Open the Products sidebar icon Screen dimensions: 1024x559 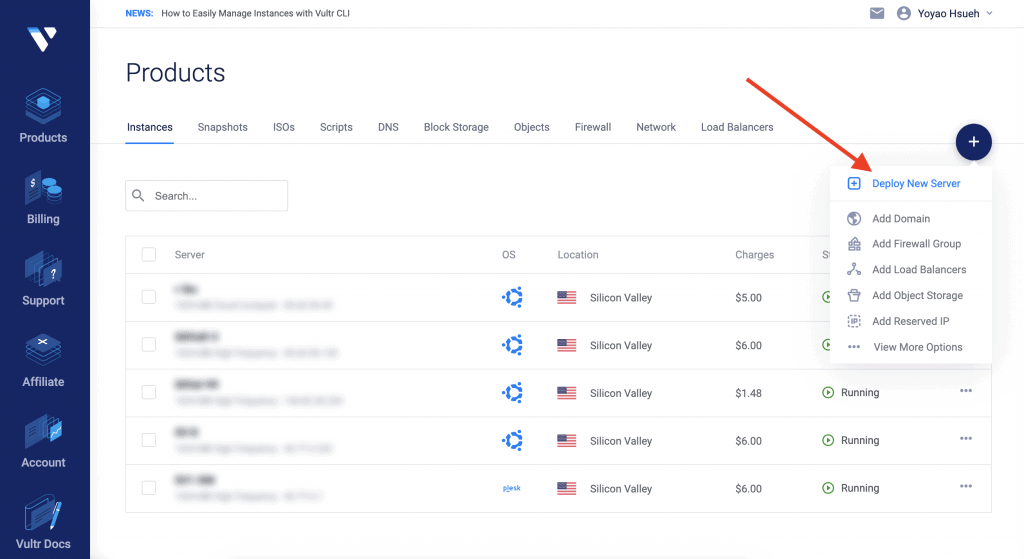tap(43, 116)
